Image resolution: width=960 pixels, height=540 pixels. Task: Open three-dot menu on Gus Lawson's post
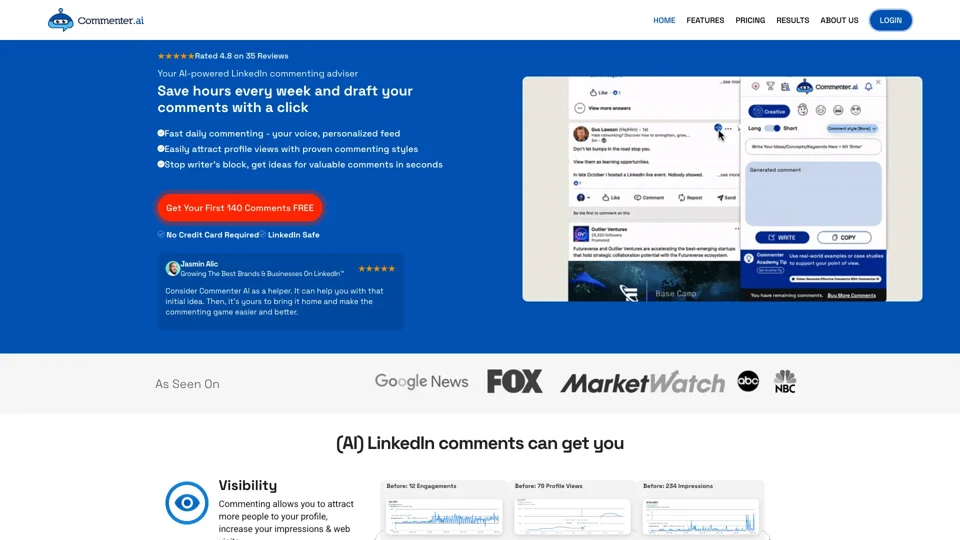pos(728,129)
